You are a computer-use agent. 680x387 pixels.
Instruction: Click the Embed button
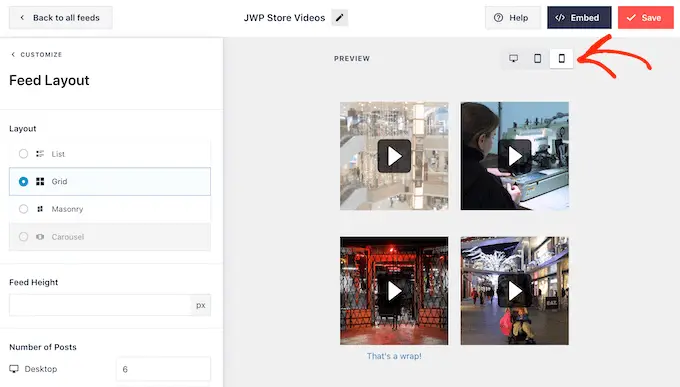point(579,18)
